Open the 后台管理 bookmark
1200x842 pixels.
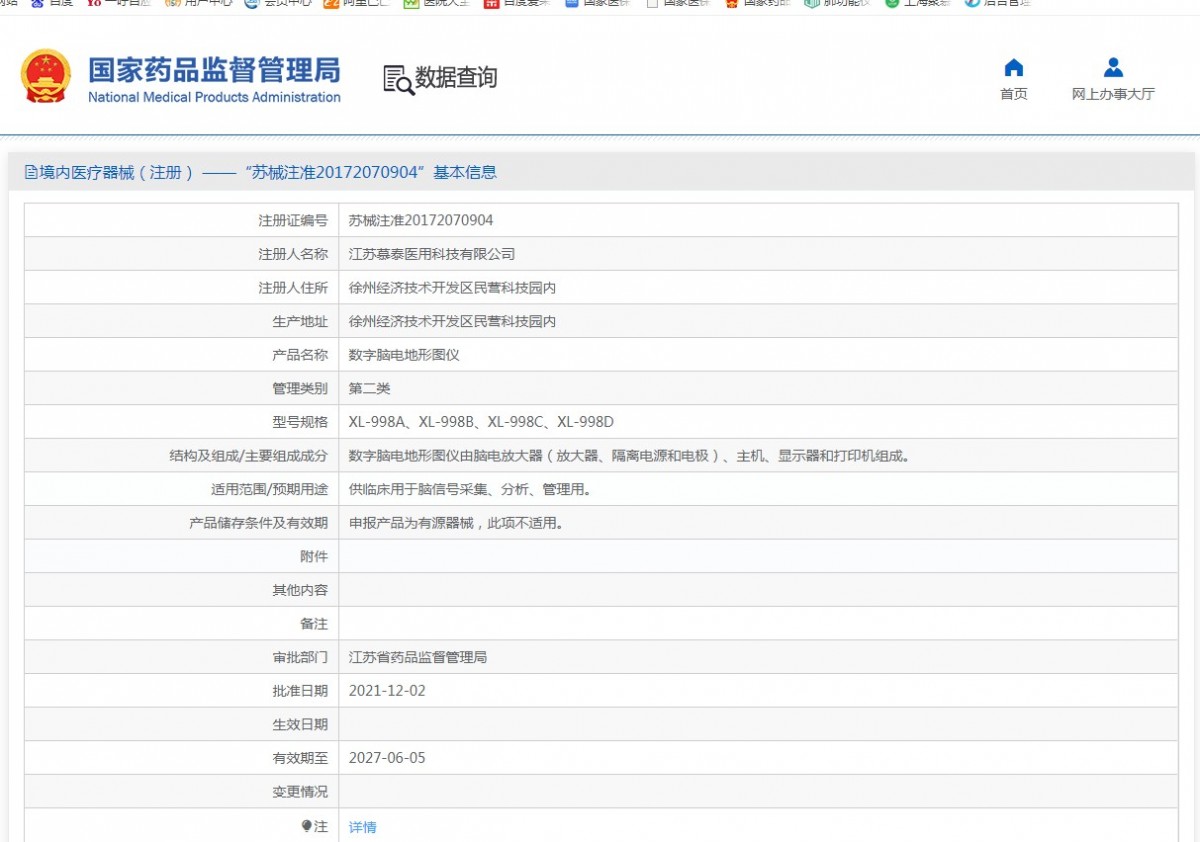(997, 3)
